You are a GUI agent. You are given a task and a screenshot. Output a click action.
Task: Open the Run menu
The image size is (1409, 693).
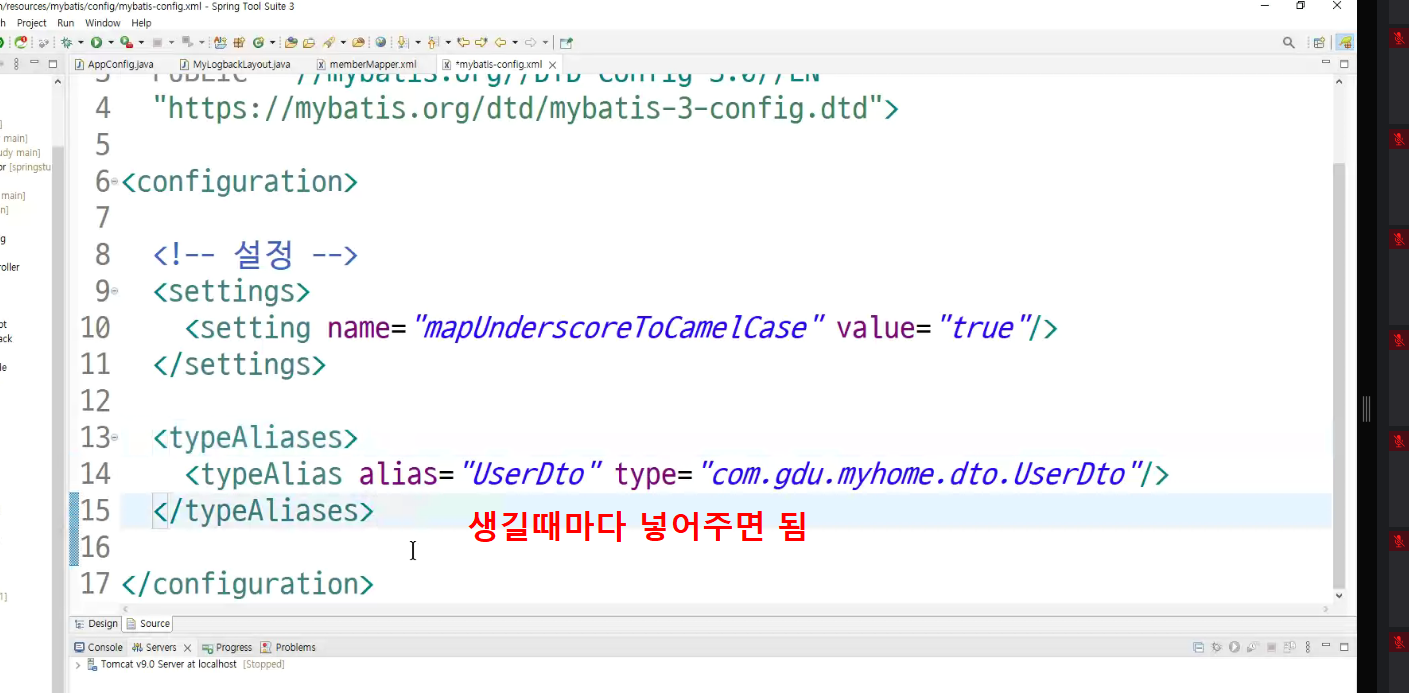(x=66, y=22)
